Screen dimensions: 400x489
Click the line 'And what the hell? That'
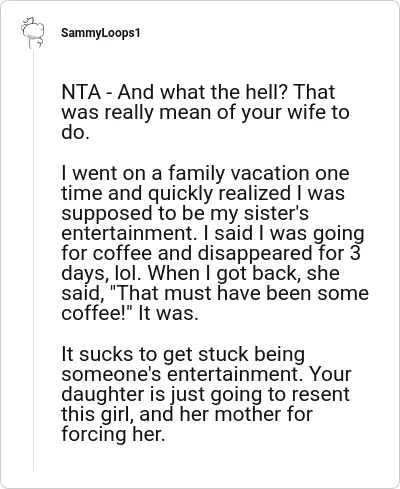[226, 92]
